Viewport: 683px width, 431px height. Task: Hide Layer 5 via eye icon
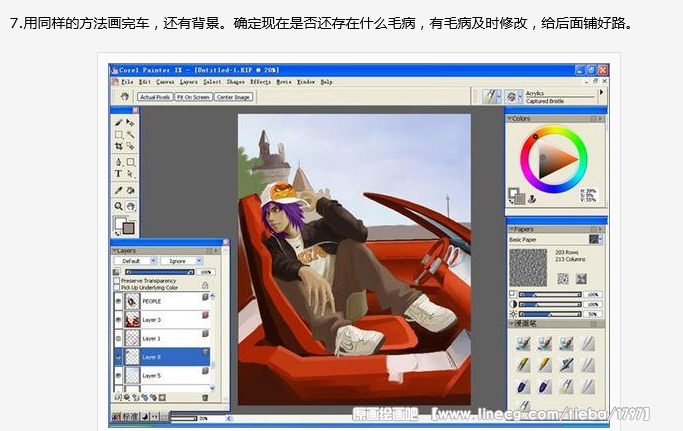click(x=118, y=375)
